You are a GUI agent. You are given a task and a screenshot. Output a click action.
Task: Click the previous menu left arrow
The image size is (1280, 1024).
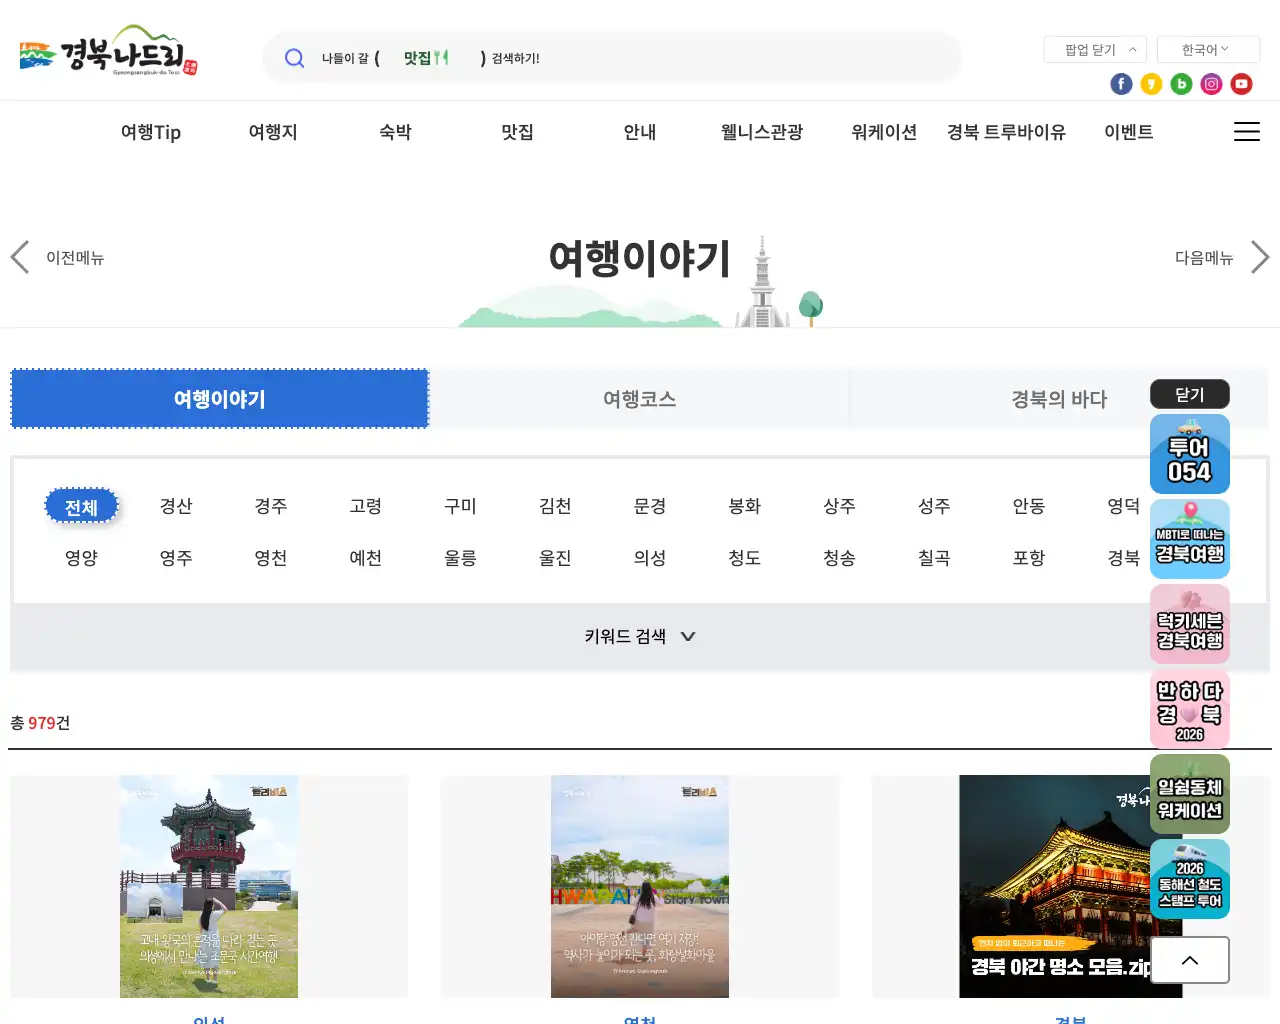click(20, 257)
